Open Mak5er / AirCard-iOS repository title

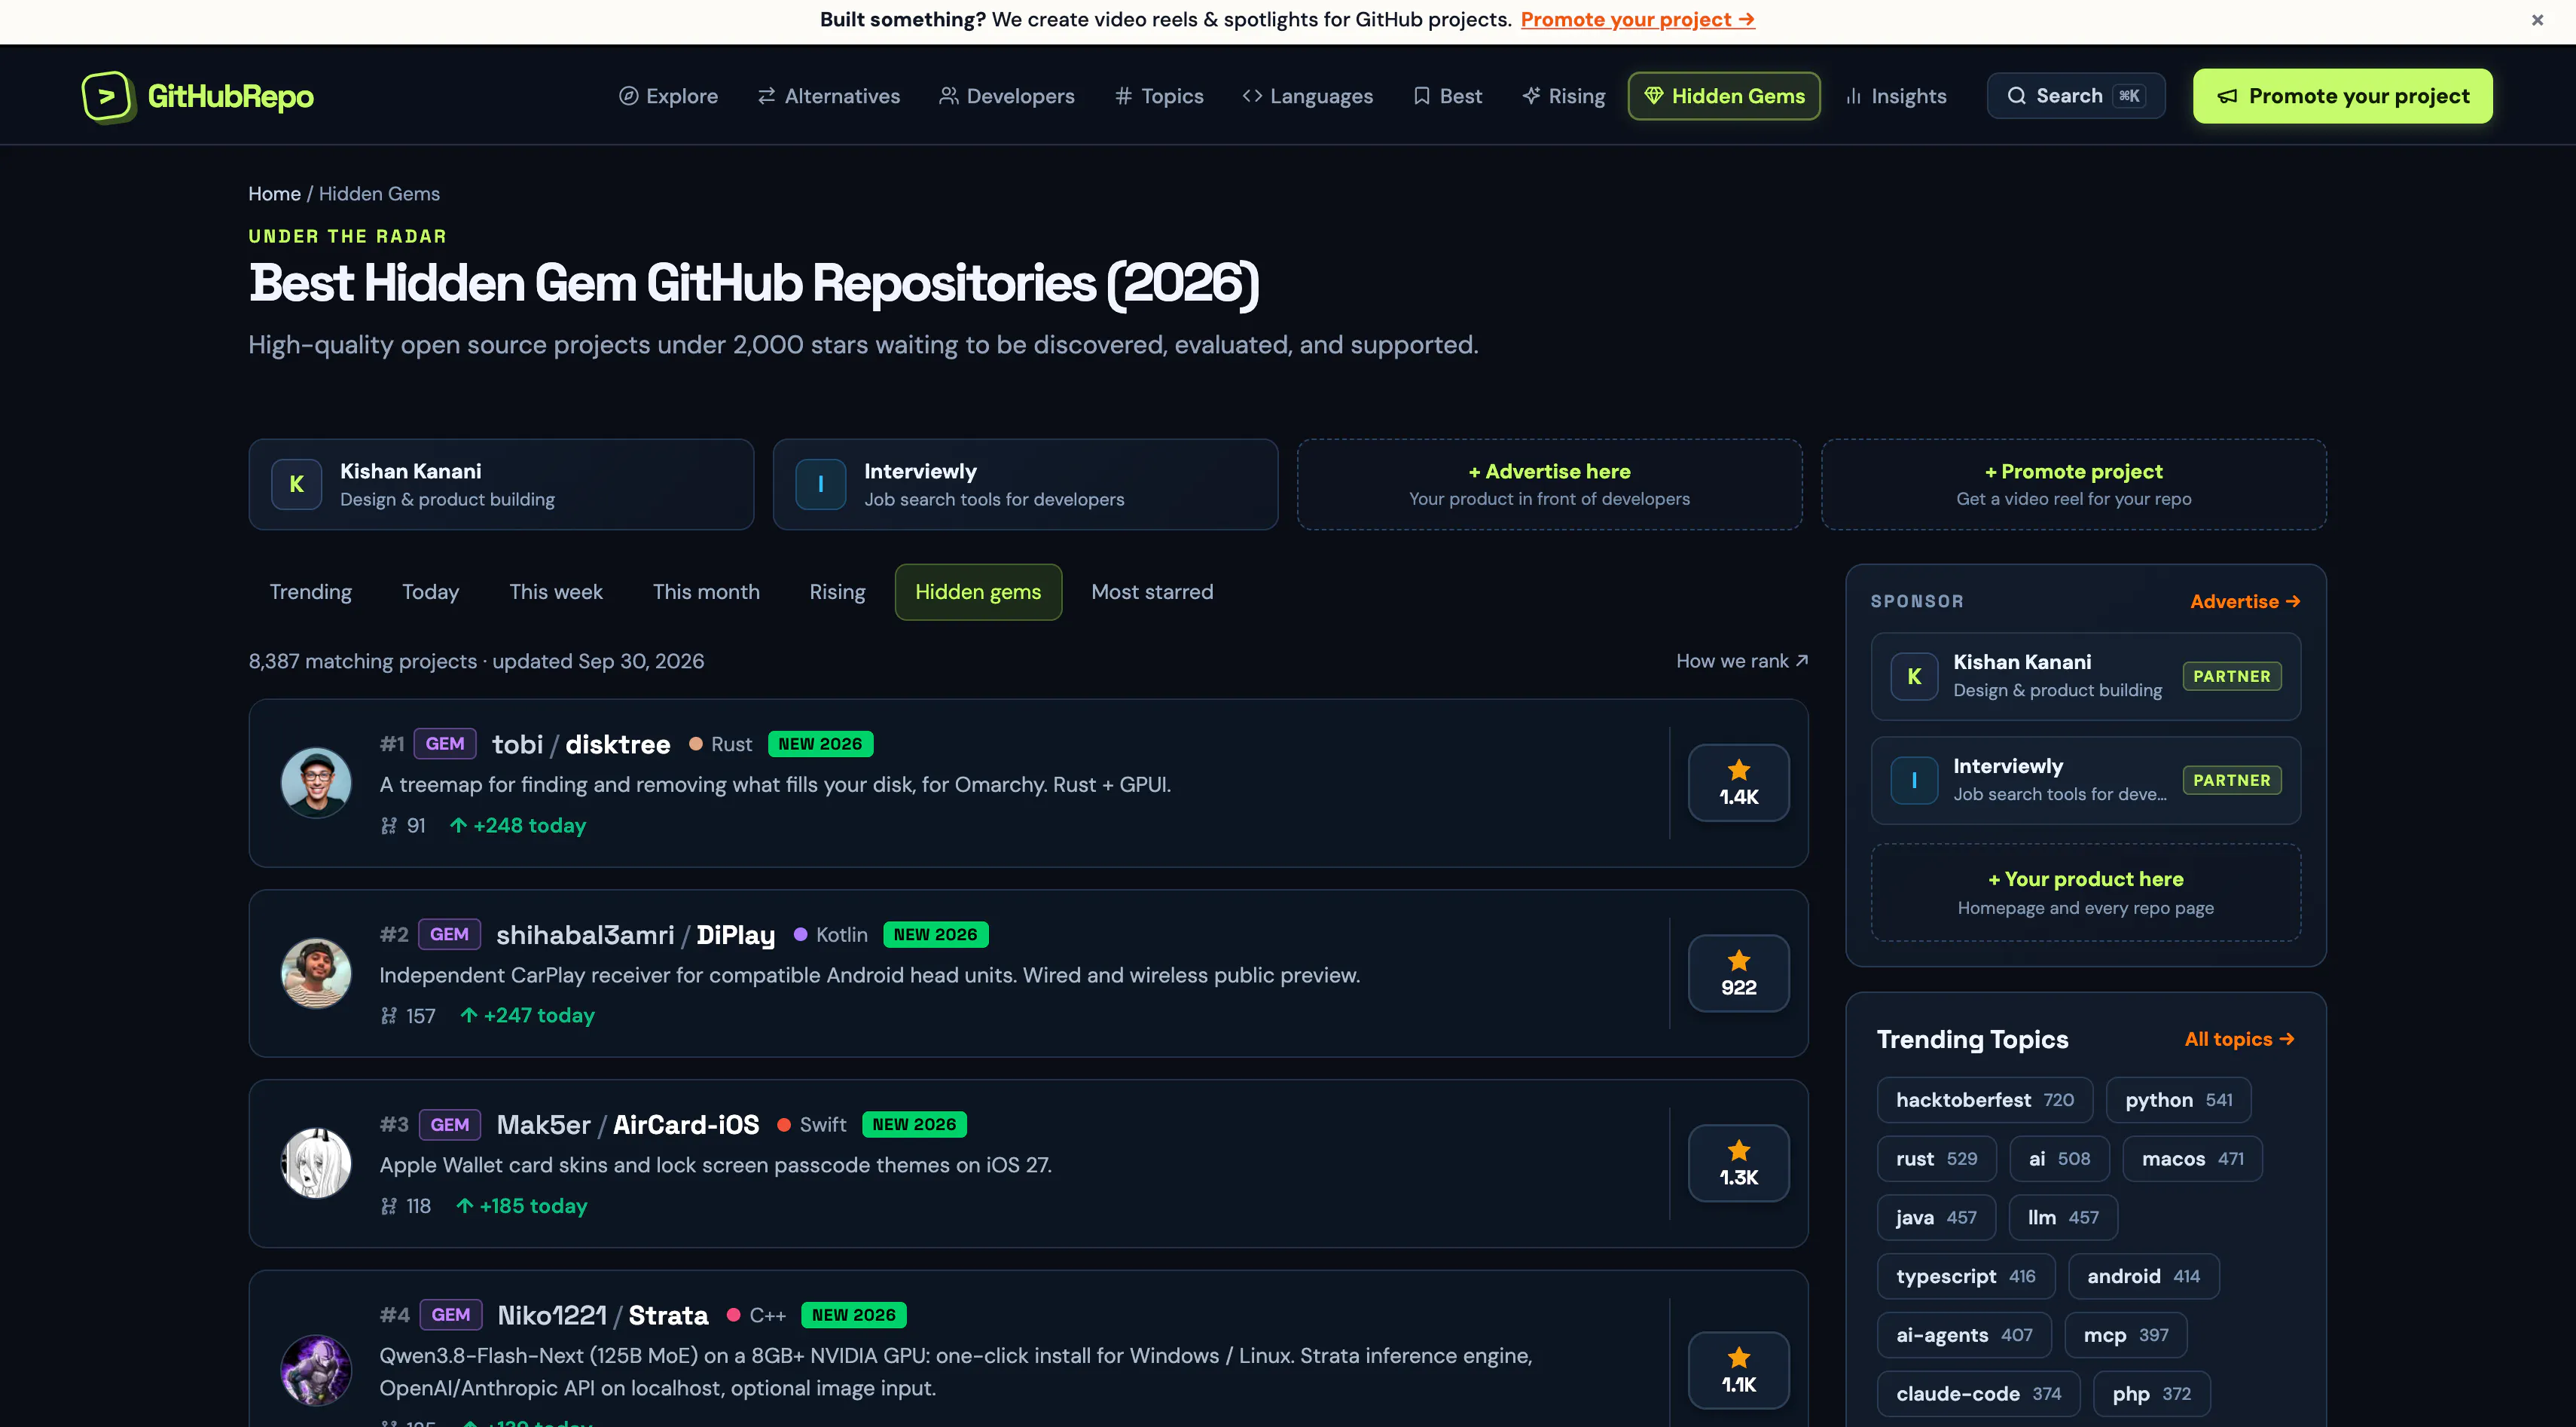click(628, 1125)
